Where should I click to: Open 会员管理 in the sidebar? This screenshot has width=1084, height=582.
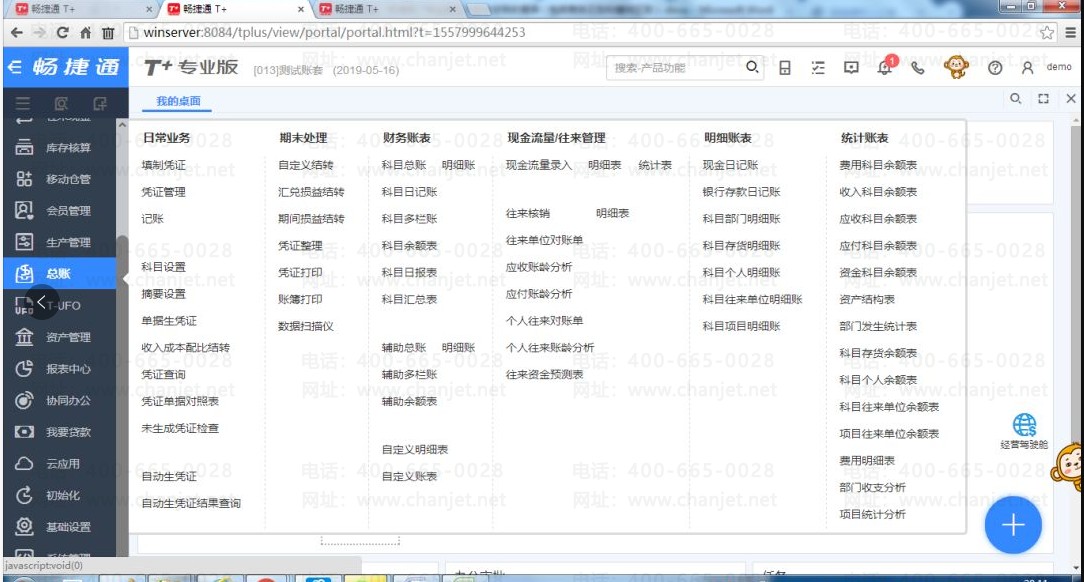[59, 211]
